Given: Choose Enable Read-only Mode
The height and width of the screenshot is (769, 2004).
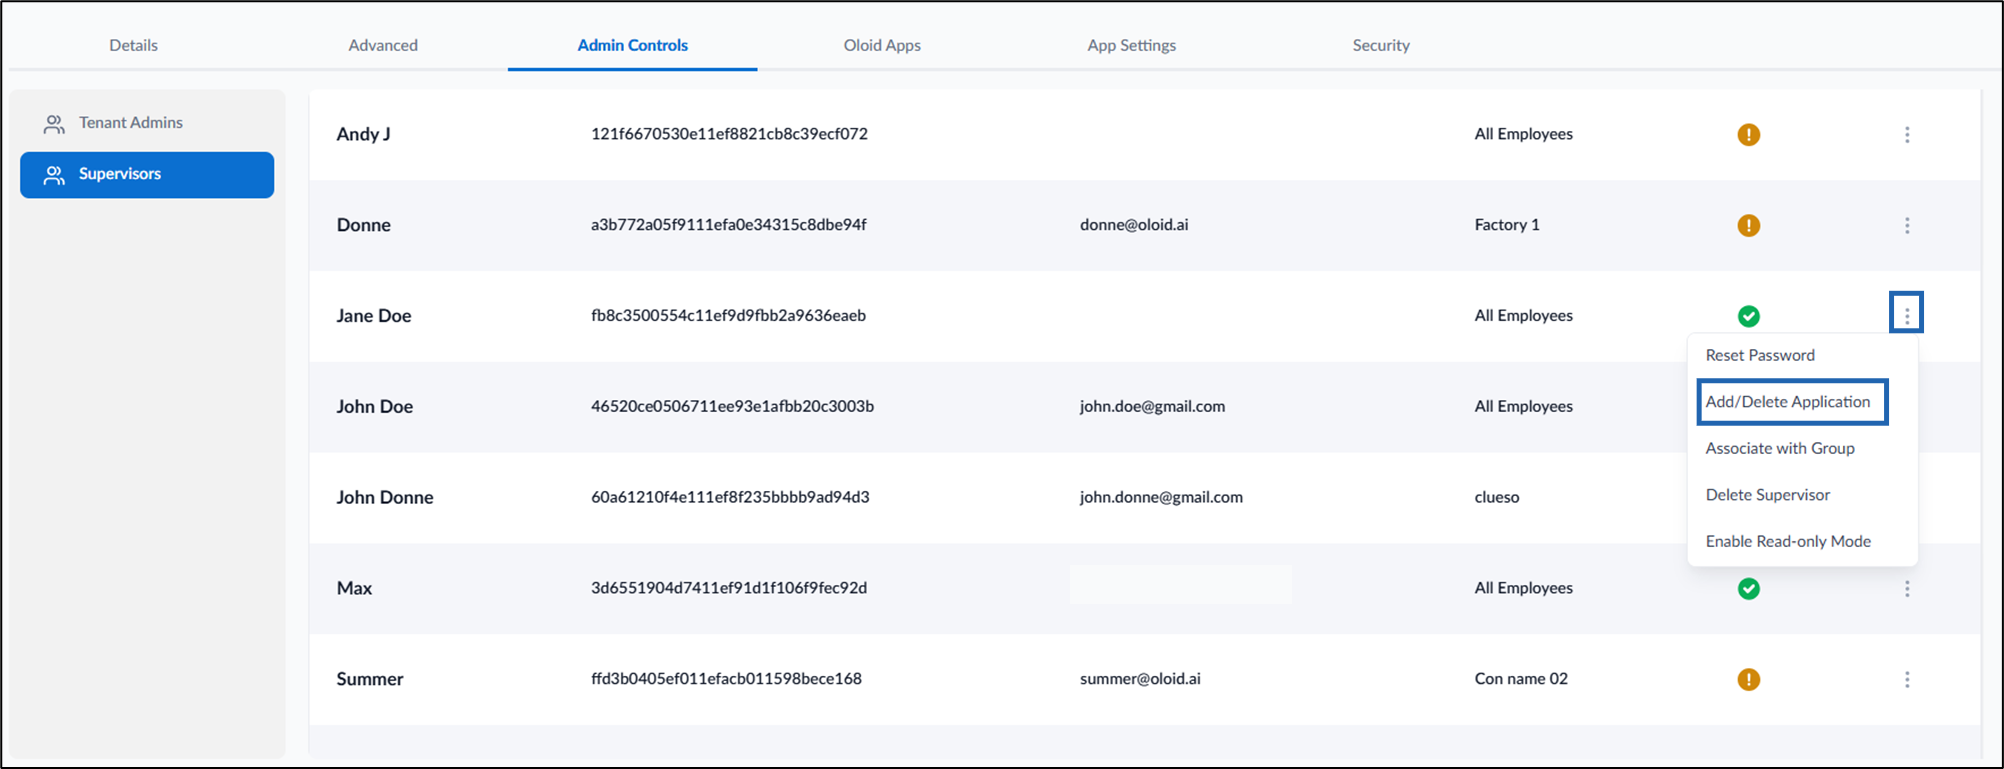Looking at the screenshot, I should [x=1788, y=541].
